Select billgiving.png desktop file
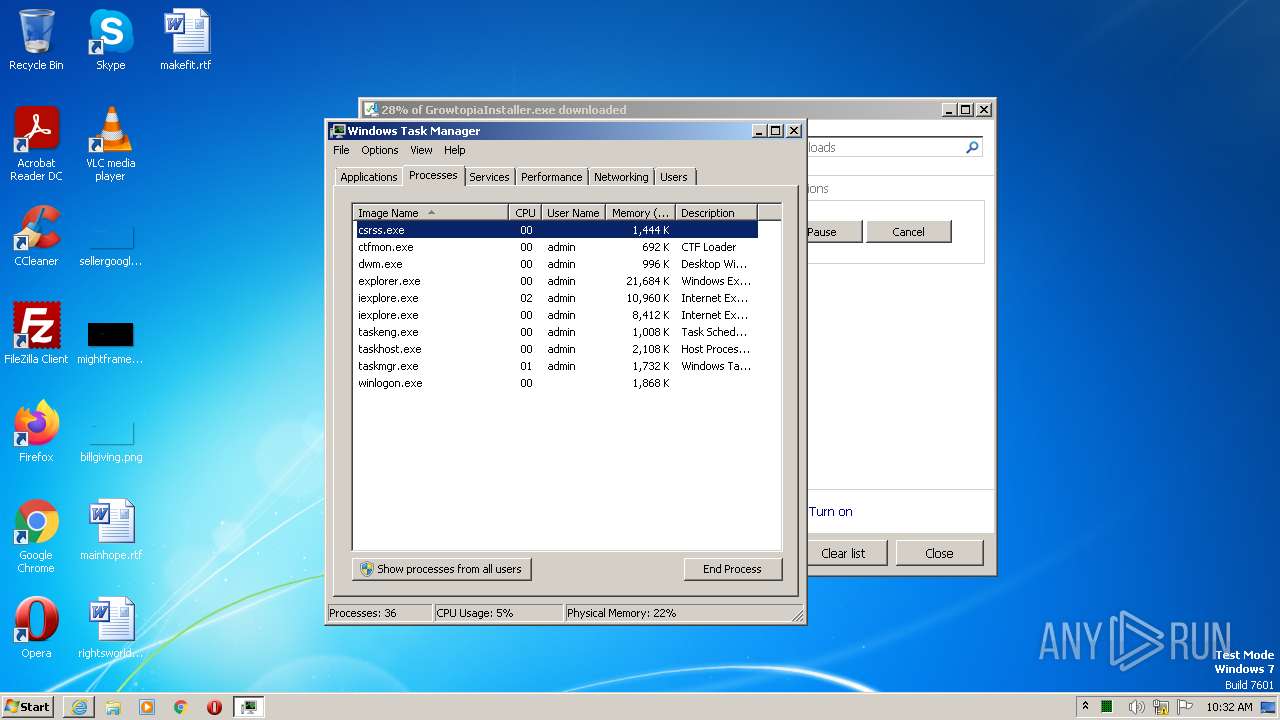 pos(110,440)
